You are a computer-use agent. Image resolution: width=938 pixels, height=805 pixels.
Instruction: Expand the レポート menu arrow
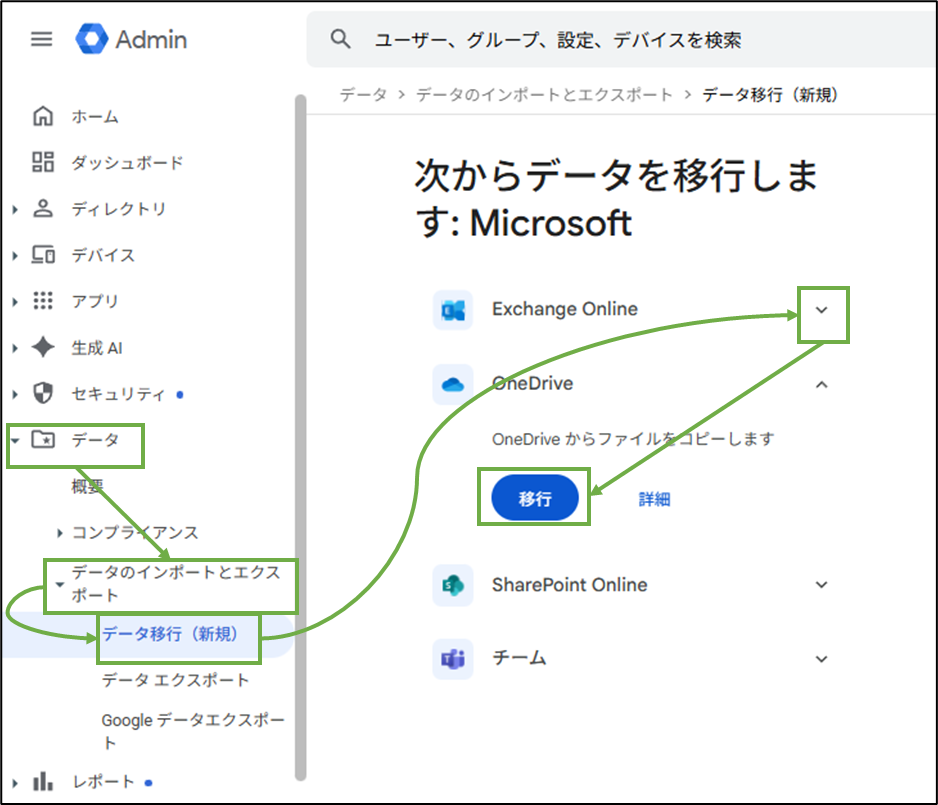[x=15, y=782]
